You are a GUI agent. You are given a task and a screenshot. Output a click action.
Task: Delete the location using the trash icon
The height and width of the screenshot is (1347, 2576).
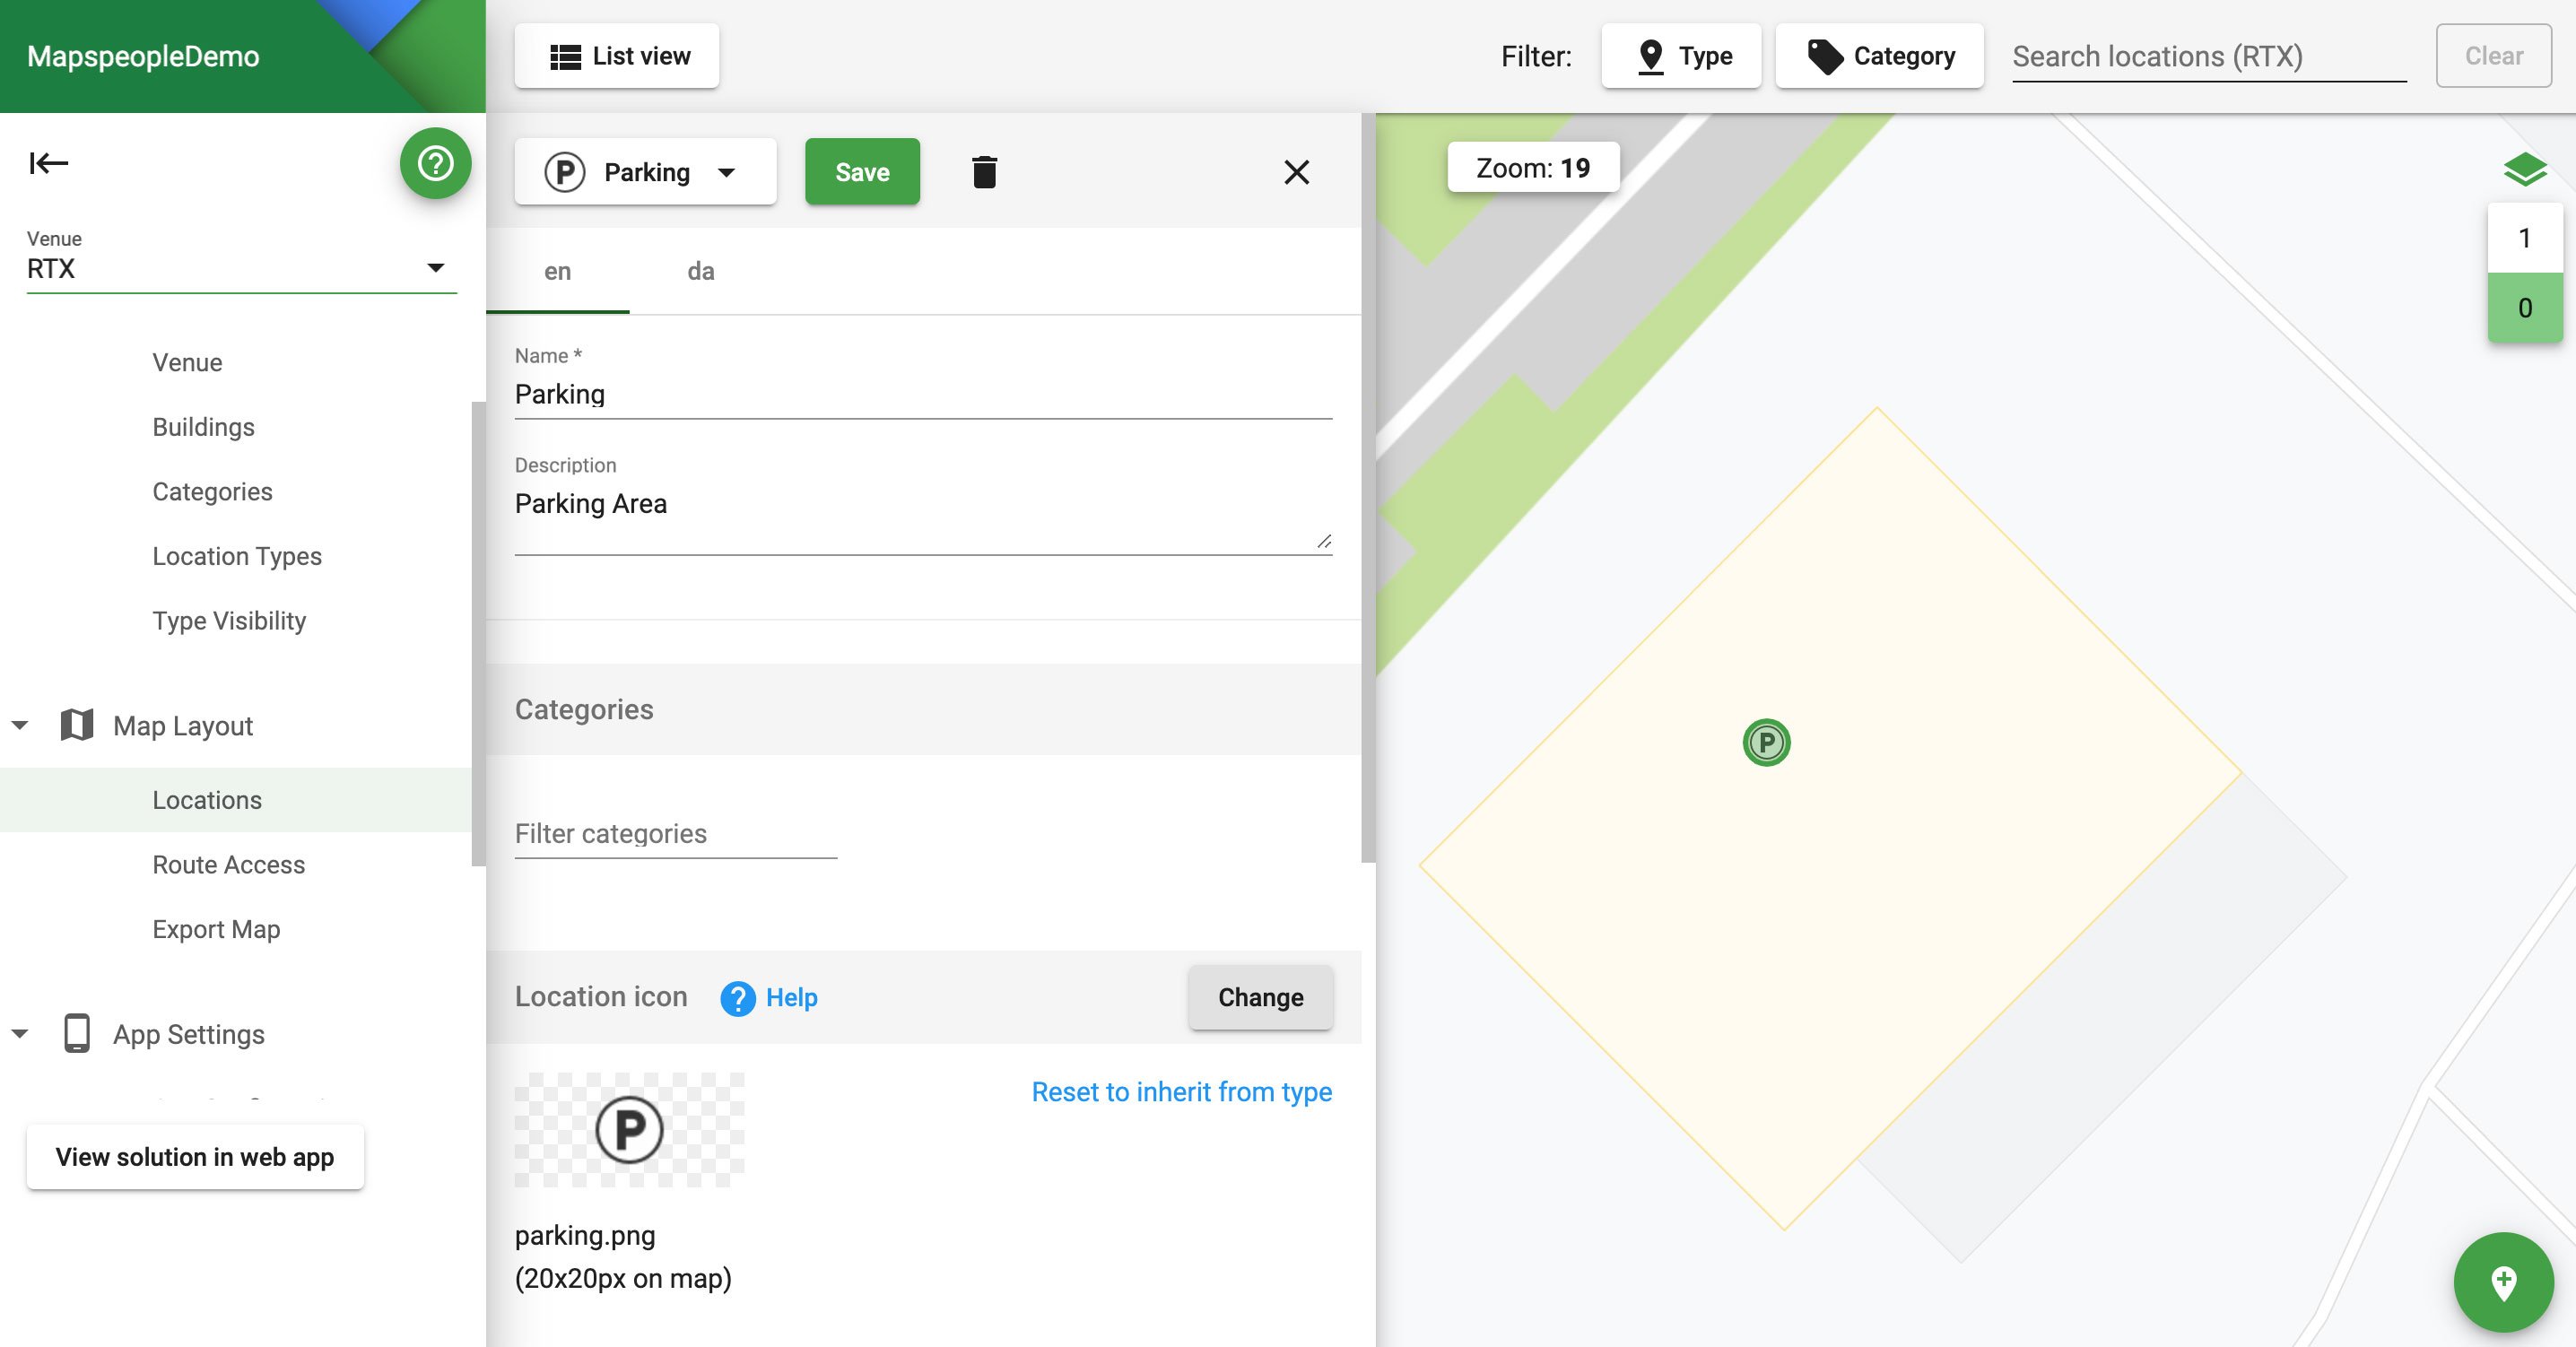pos(984,172)
